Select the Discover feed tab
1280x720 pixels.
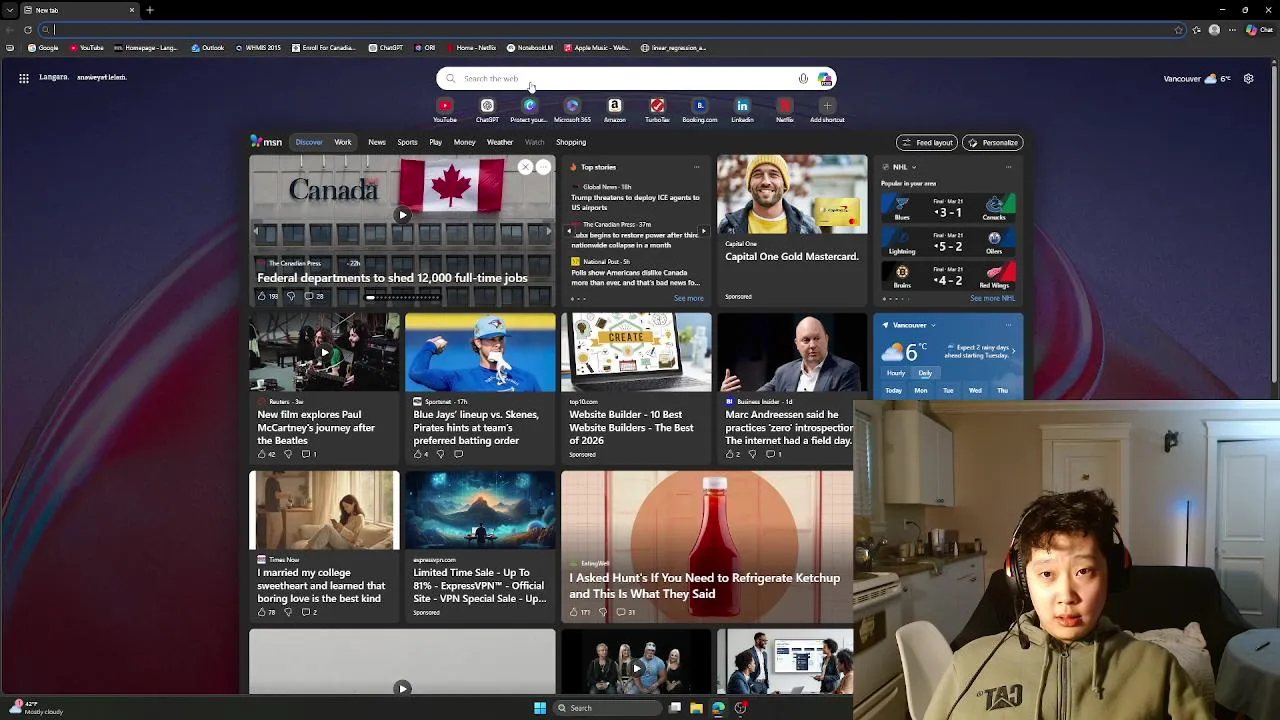[309, 142]
